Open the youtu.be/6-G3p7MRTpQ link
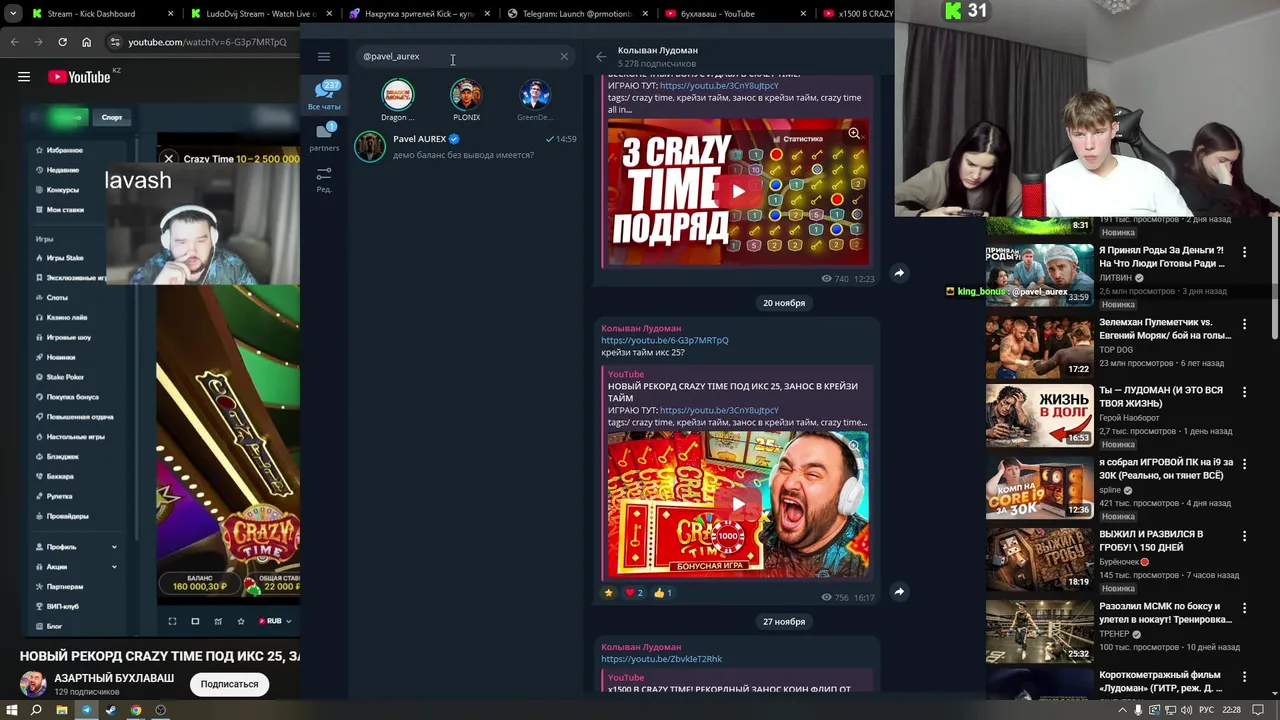This screenshot has width=1280, height=720. point(664,340)
